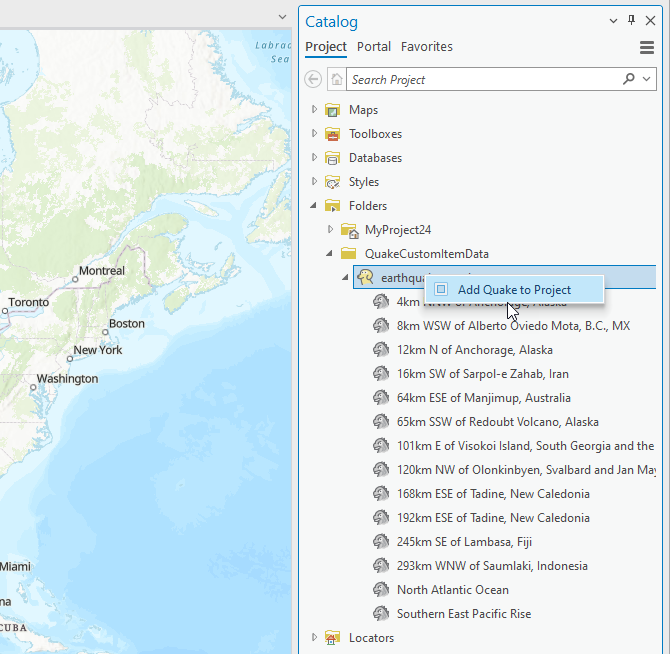Choose Add Quake to Project menu entry
Image resolution: width=670 pixels, height=654 pixels.
click(x=514, y=290)
